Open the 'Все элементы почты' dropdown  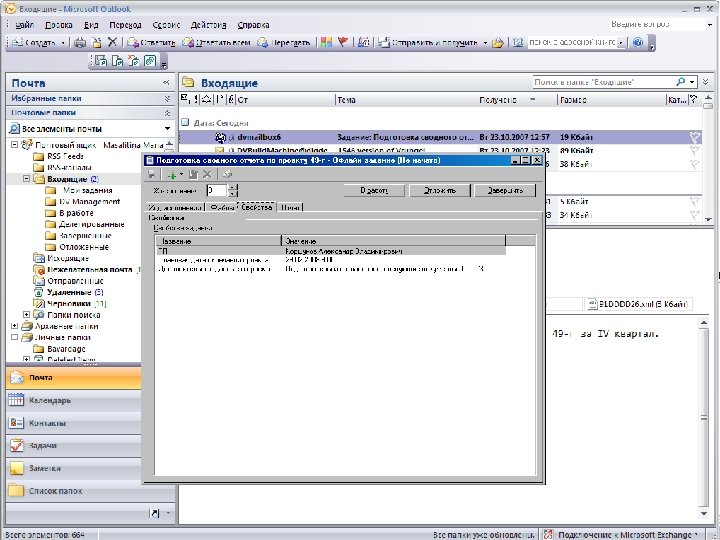pyautogui.click(x=167, y=129)
